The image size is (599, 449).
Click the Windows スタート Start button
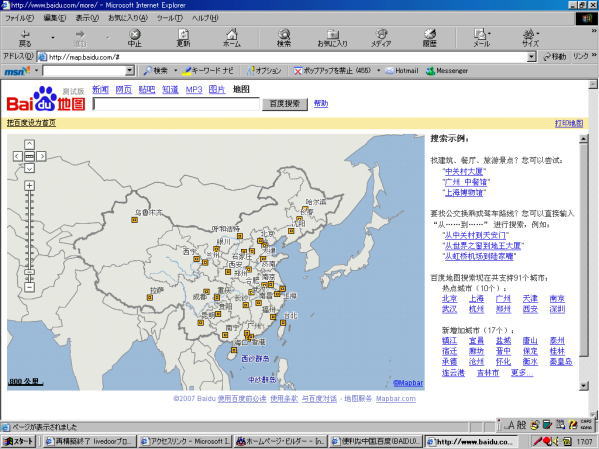tap(19, 441)
